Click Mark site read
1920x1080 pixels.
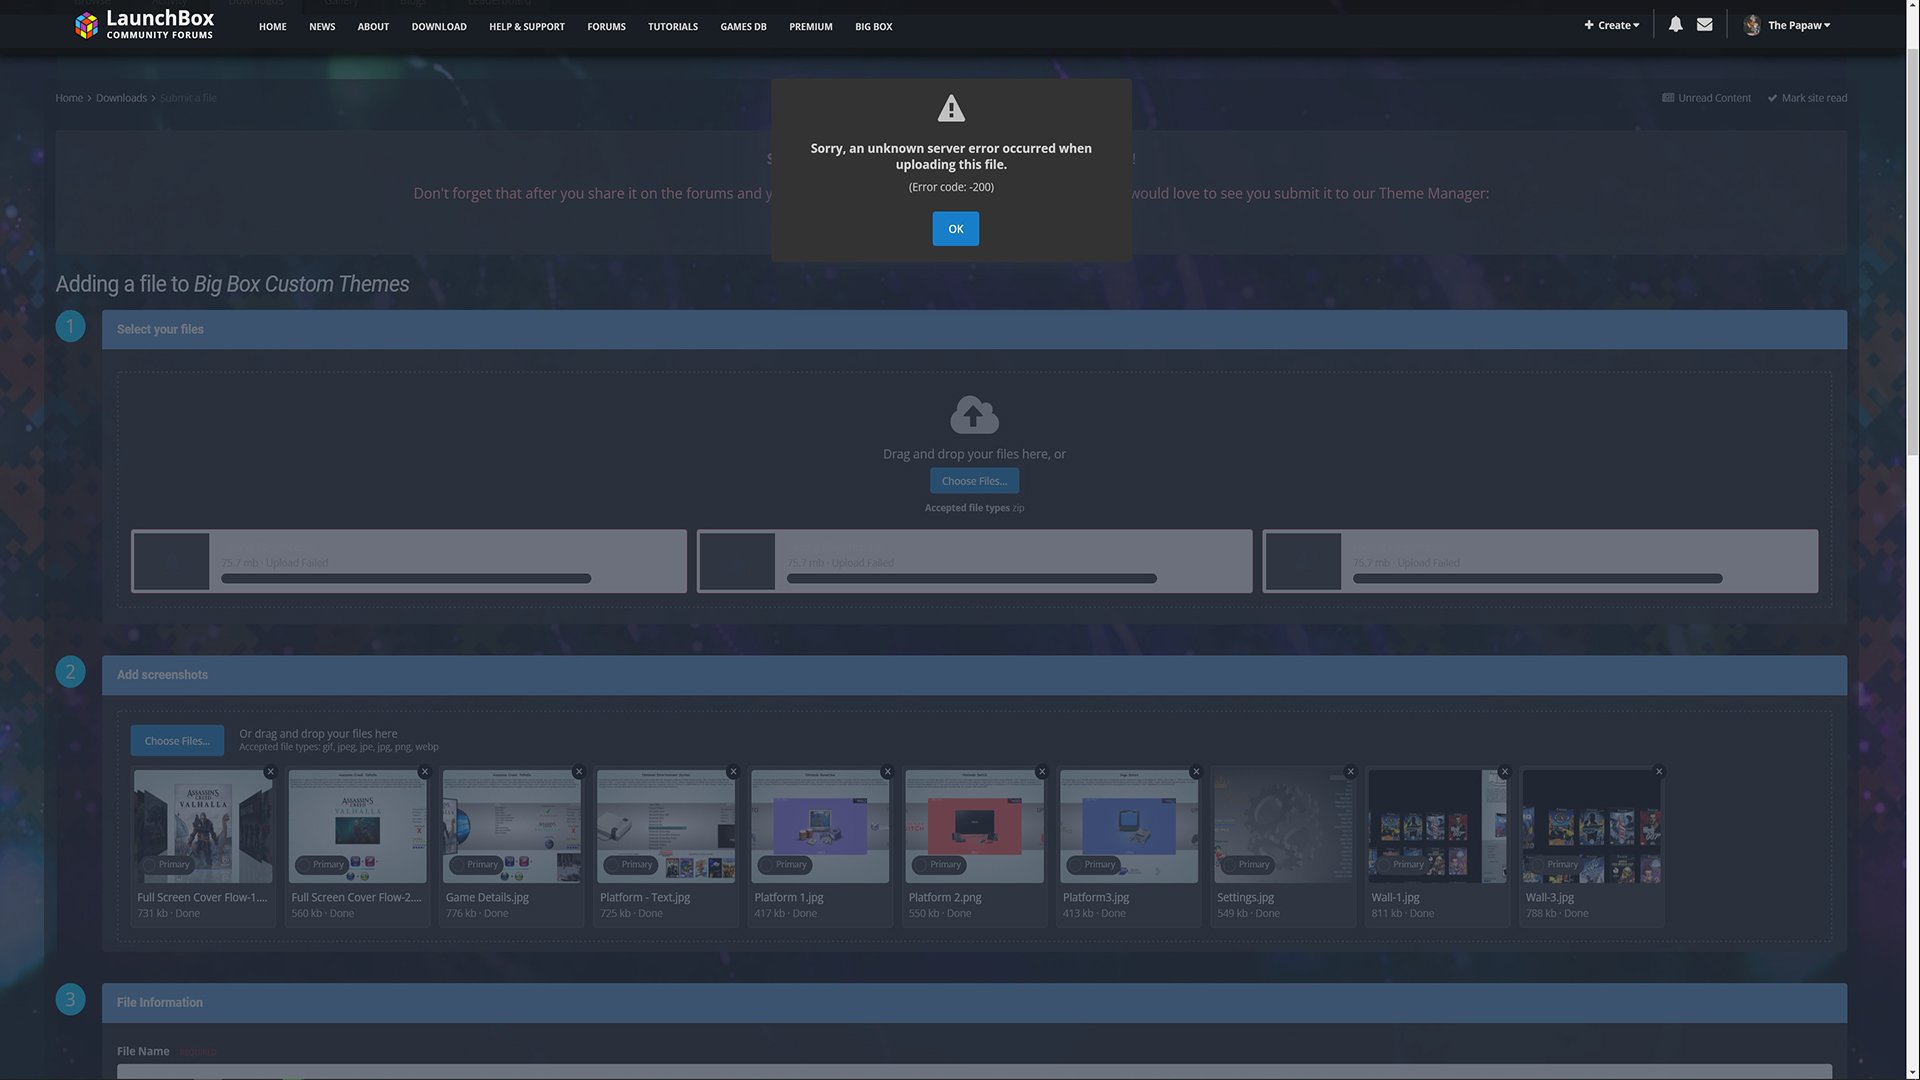[x=1807, y=98]
